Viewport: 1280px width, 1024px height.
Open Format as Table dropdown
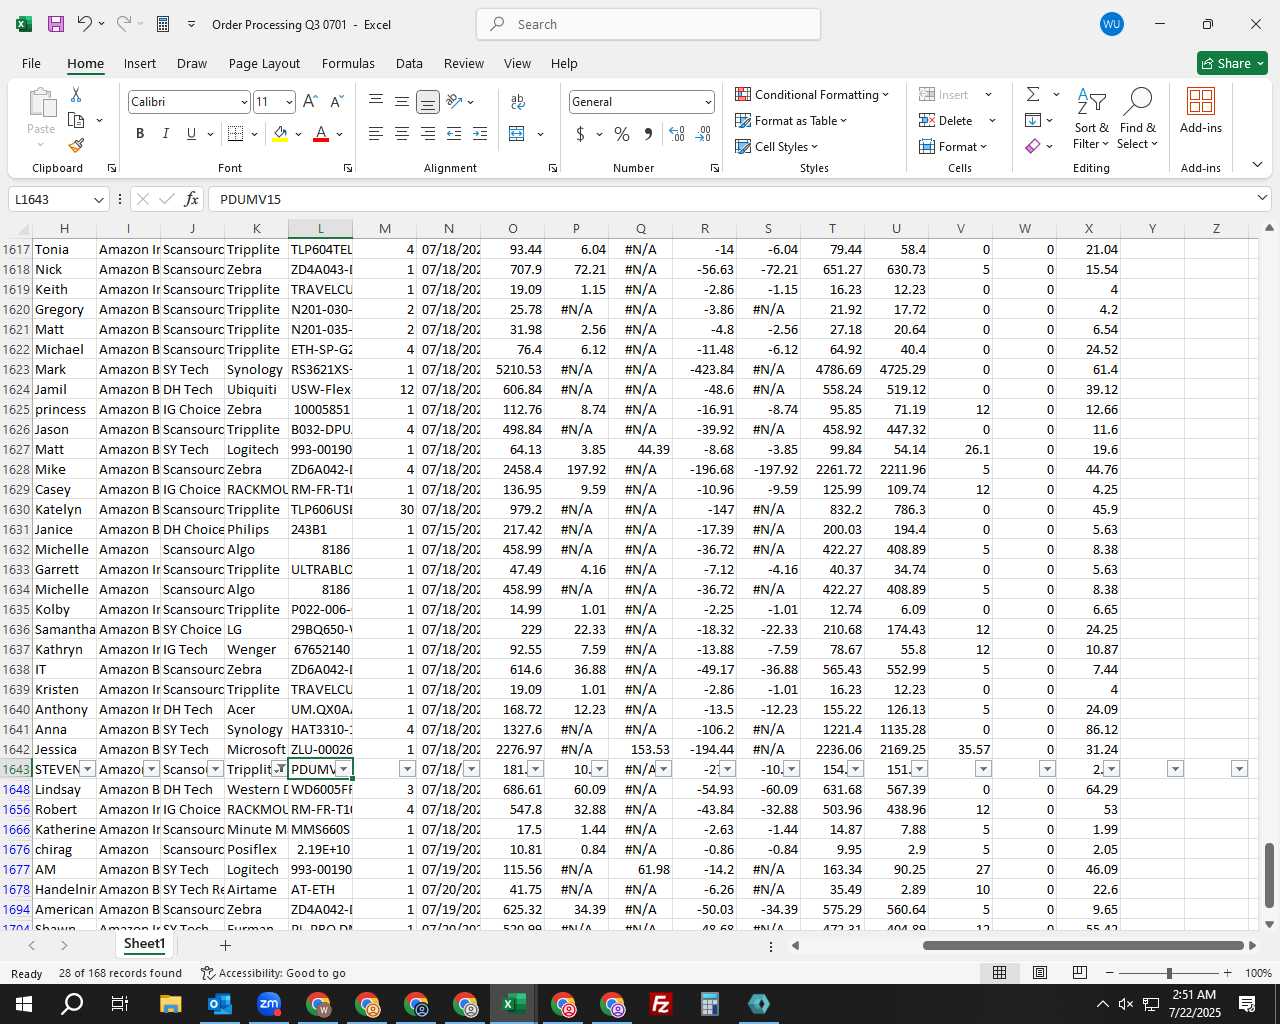791,120
